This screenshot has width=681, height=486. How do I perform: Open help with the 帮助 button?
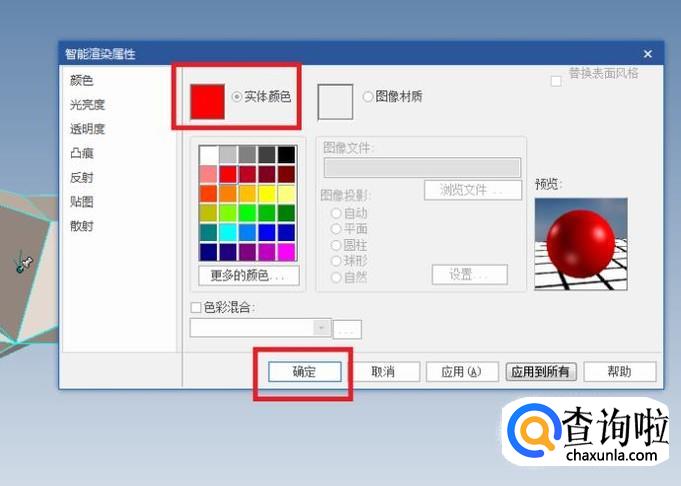(620, 372)
